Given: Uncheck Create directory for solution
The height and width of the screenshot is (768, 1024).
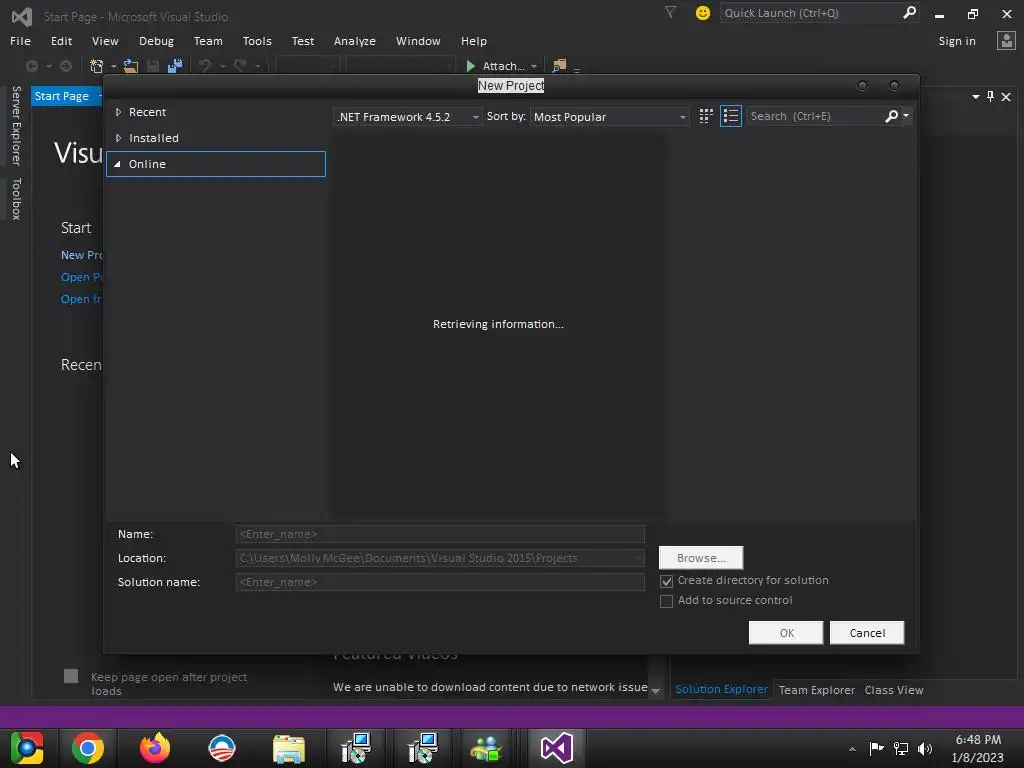Looking at the screenshot, I should pos(666,581).
